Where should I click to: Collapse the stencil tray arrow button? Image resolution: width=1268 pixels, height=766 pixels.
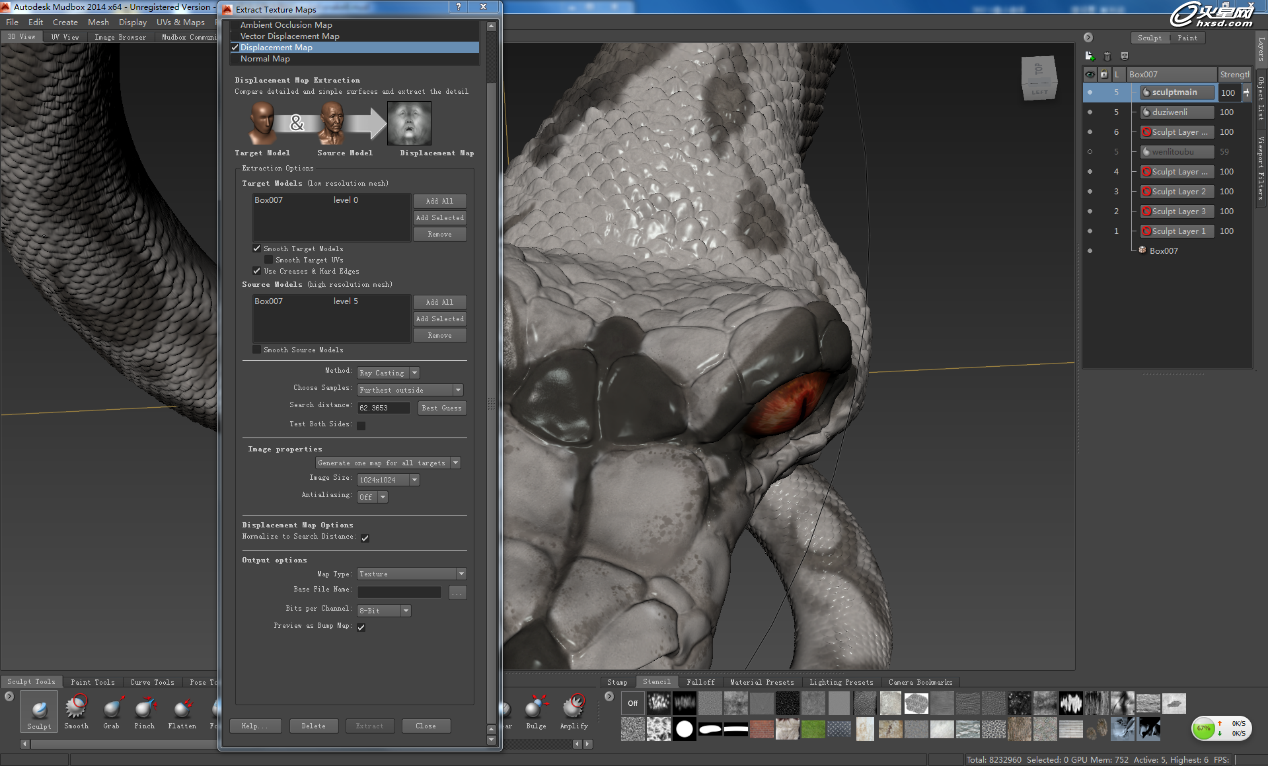611,697
